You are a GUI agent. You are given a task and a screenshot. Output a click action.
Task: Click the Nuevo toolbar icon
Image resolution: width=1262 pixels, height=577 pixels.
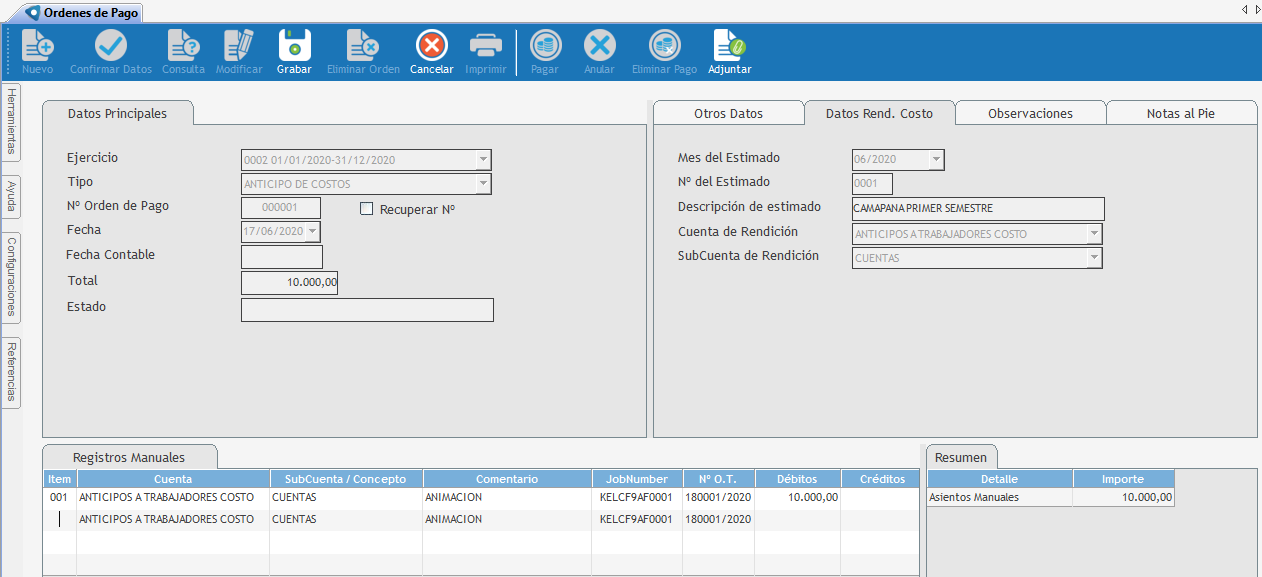(38, 46)
